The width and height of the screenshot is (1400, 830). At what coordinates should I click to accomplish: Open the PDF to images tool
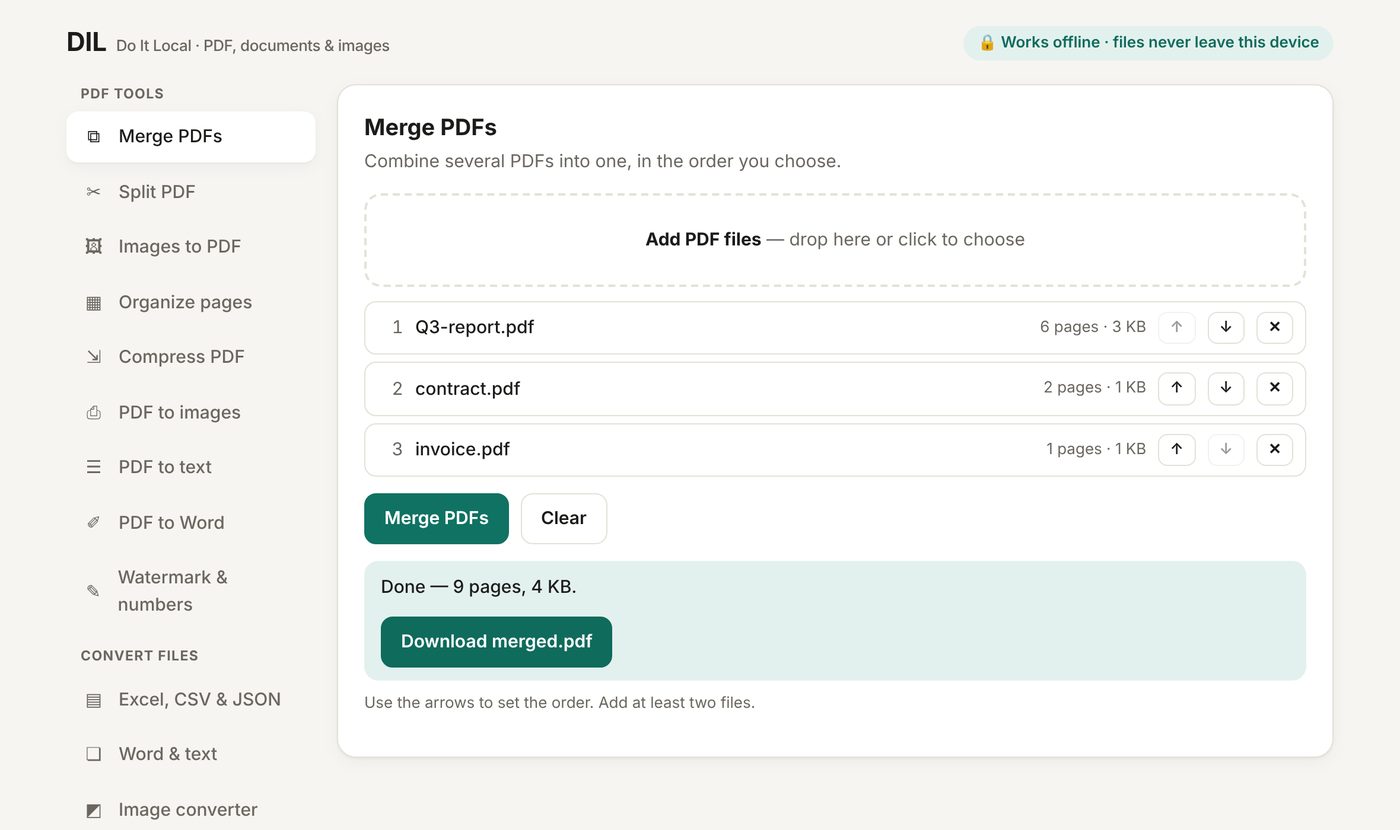(191, 412)
